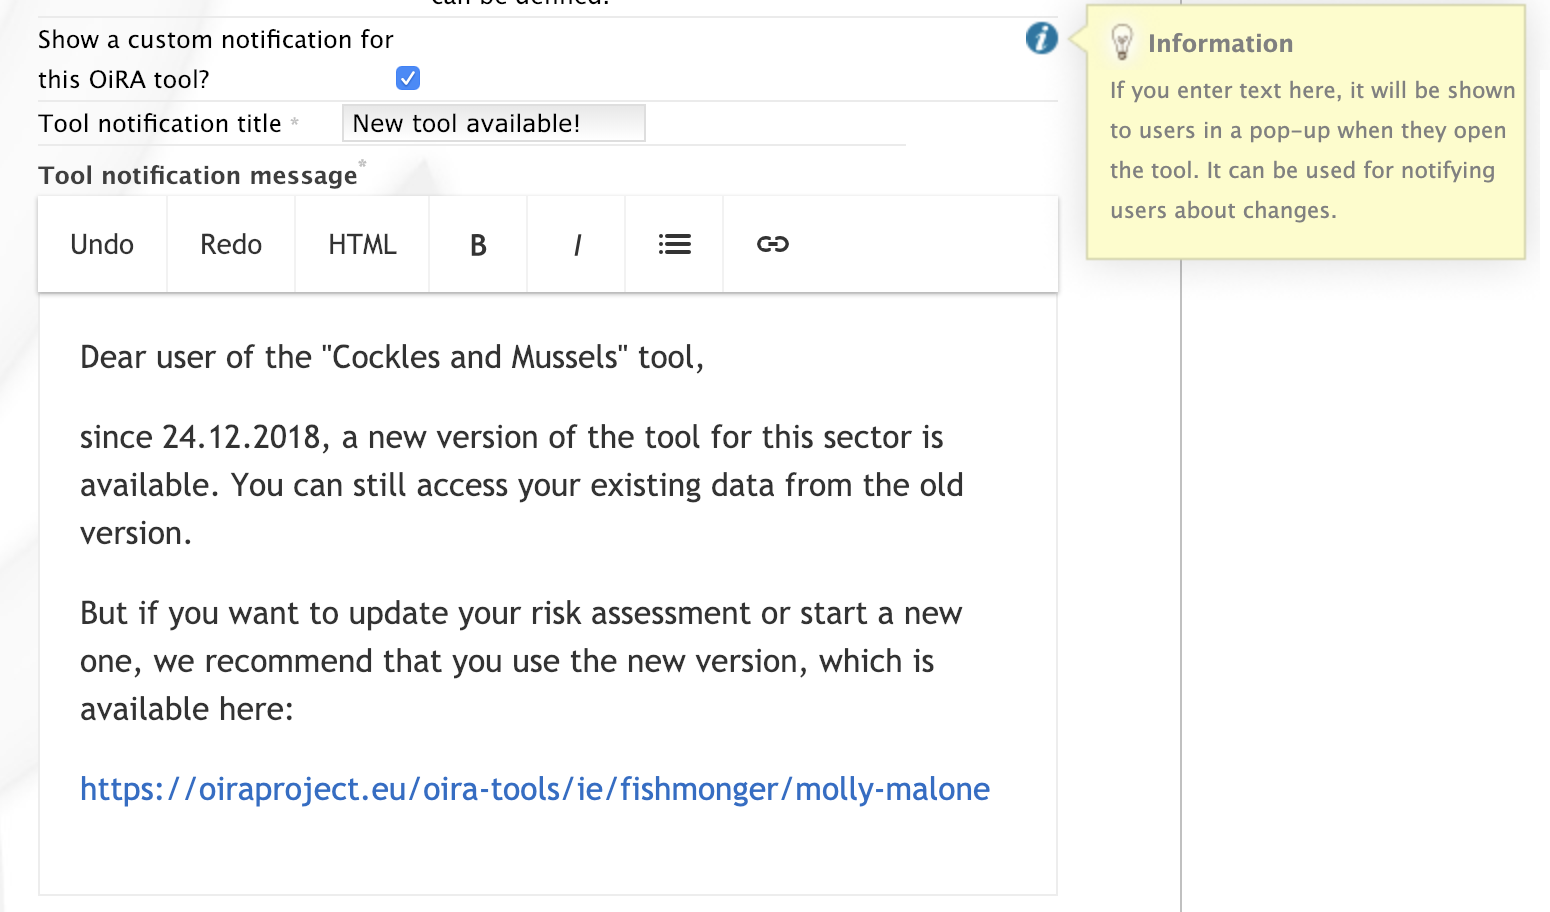Click the blue information icon
The image size is (1550, 912).
(1041, 39)
